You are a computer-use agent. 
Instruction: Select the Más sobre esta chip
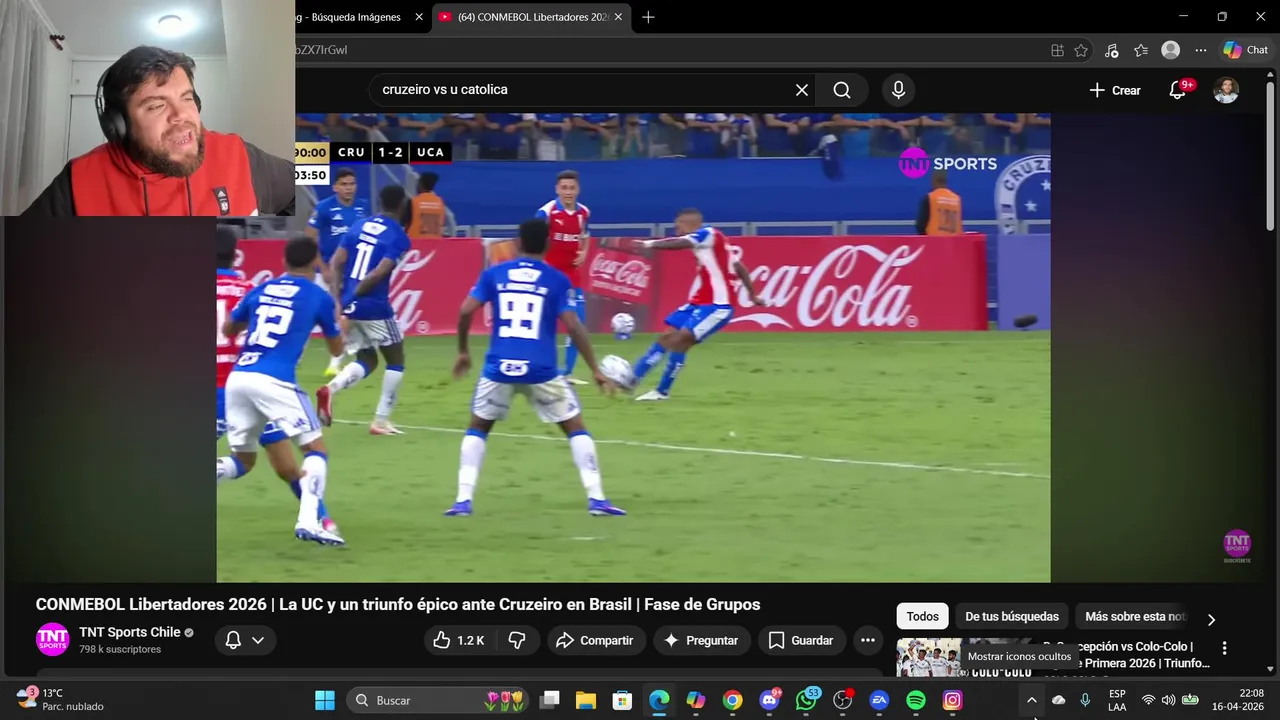tap(1135, 617)
